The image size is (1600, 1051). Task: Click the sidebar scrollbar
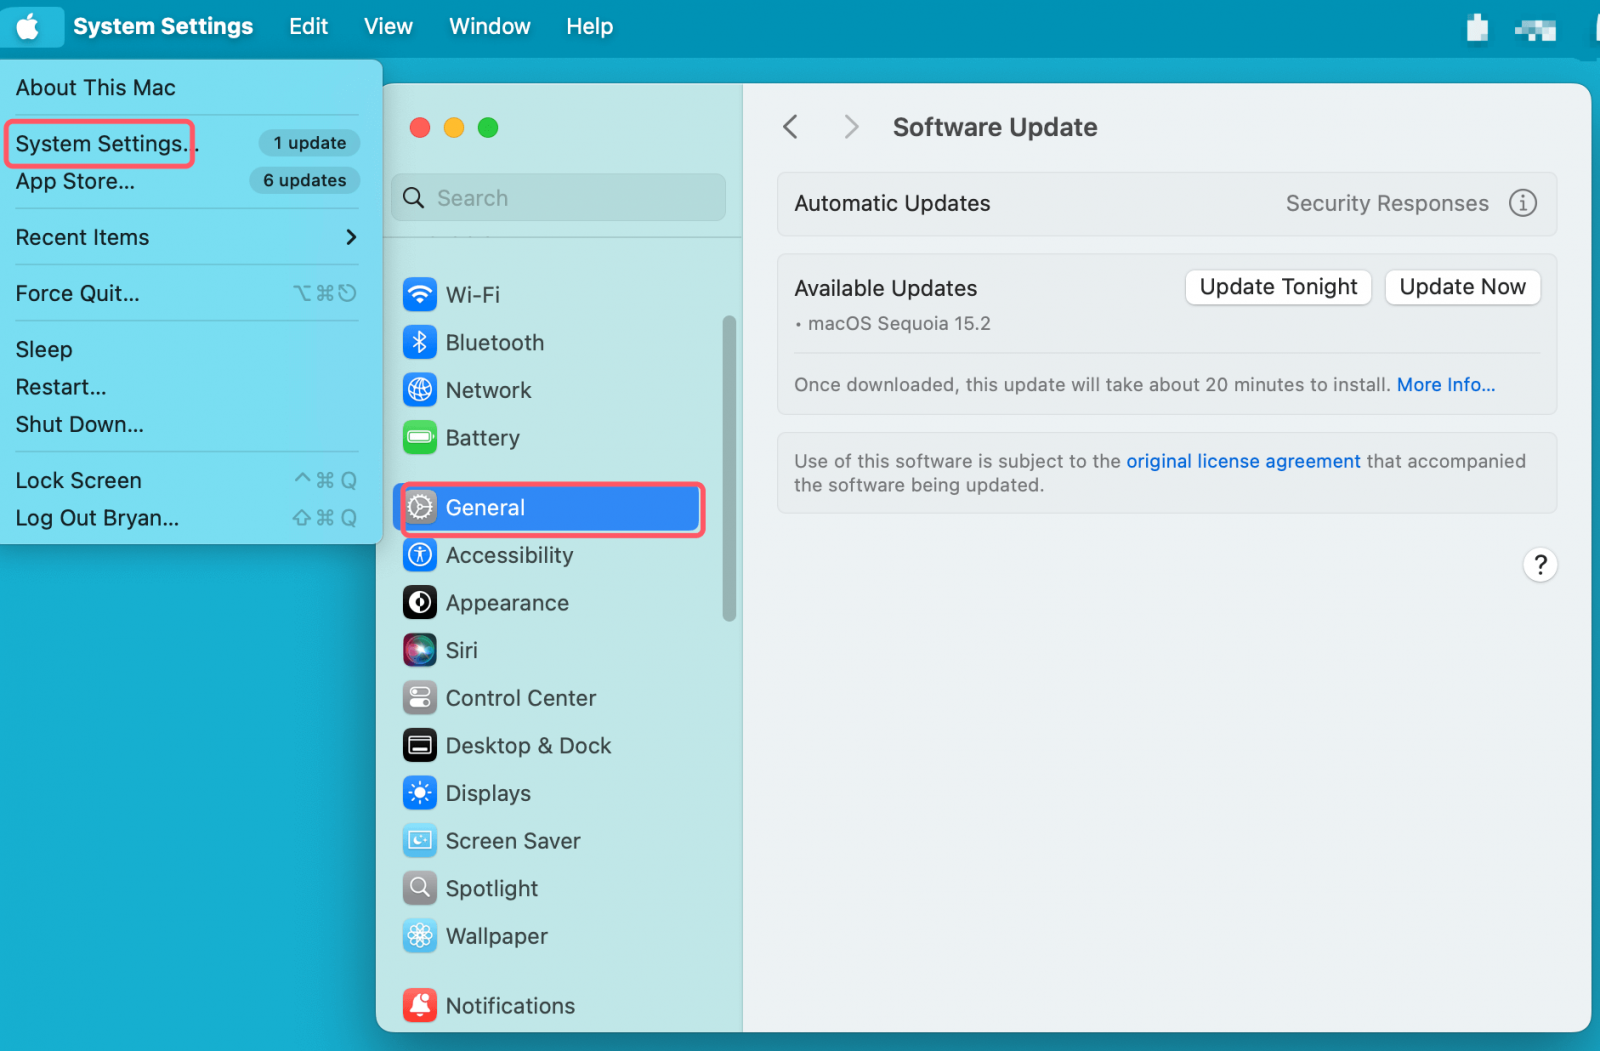[729, 468]
